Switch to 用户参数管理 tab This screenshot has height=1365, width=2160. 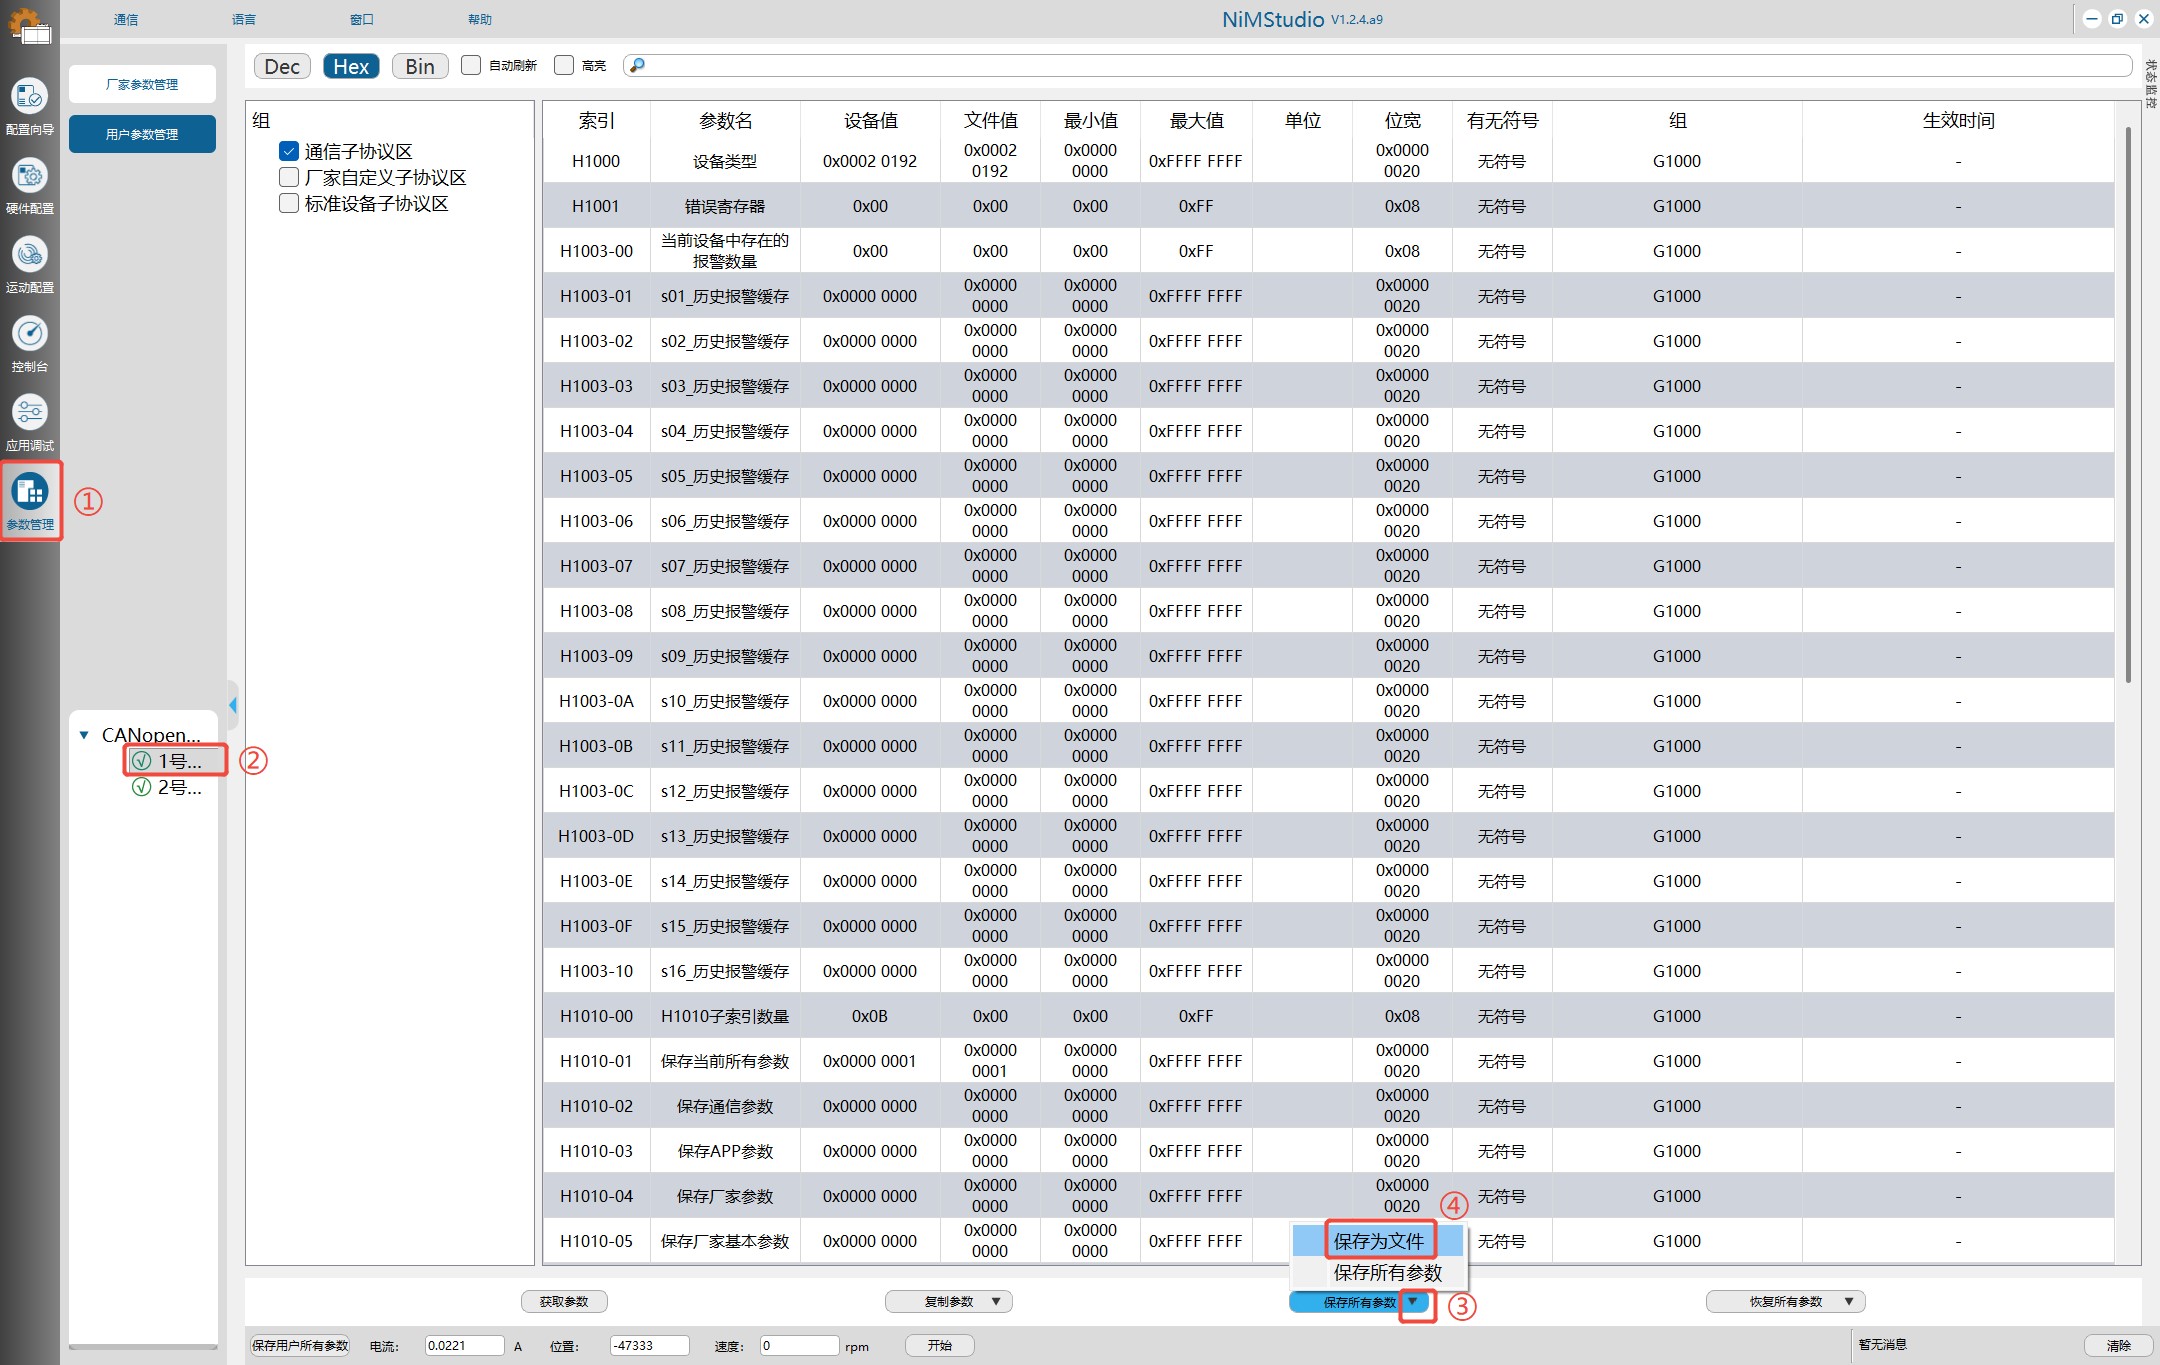(x=142, y=134)
